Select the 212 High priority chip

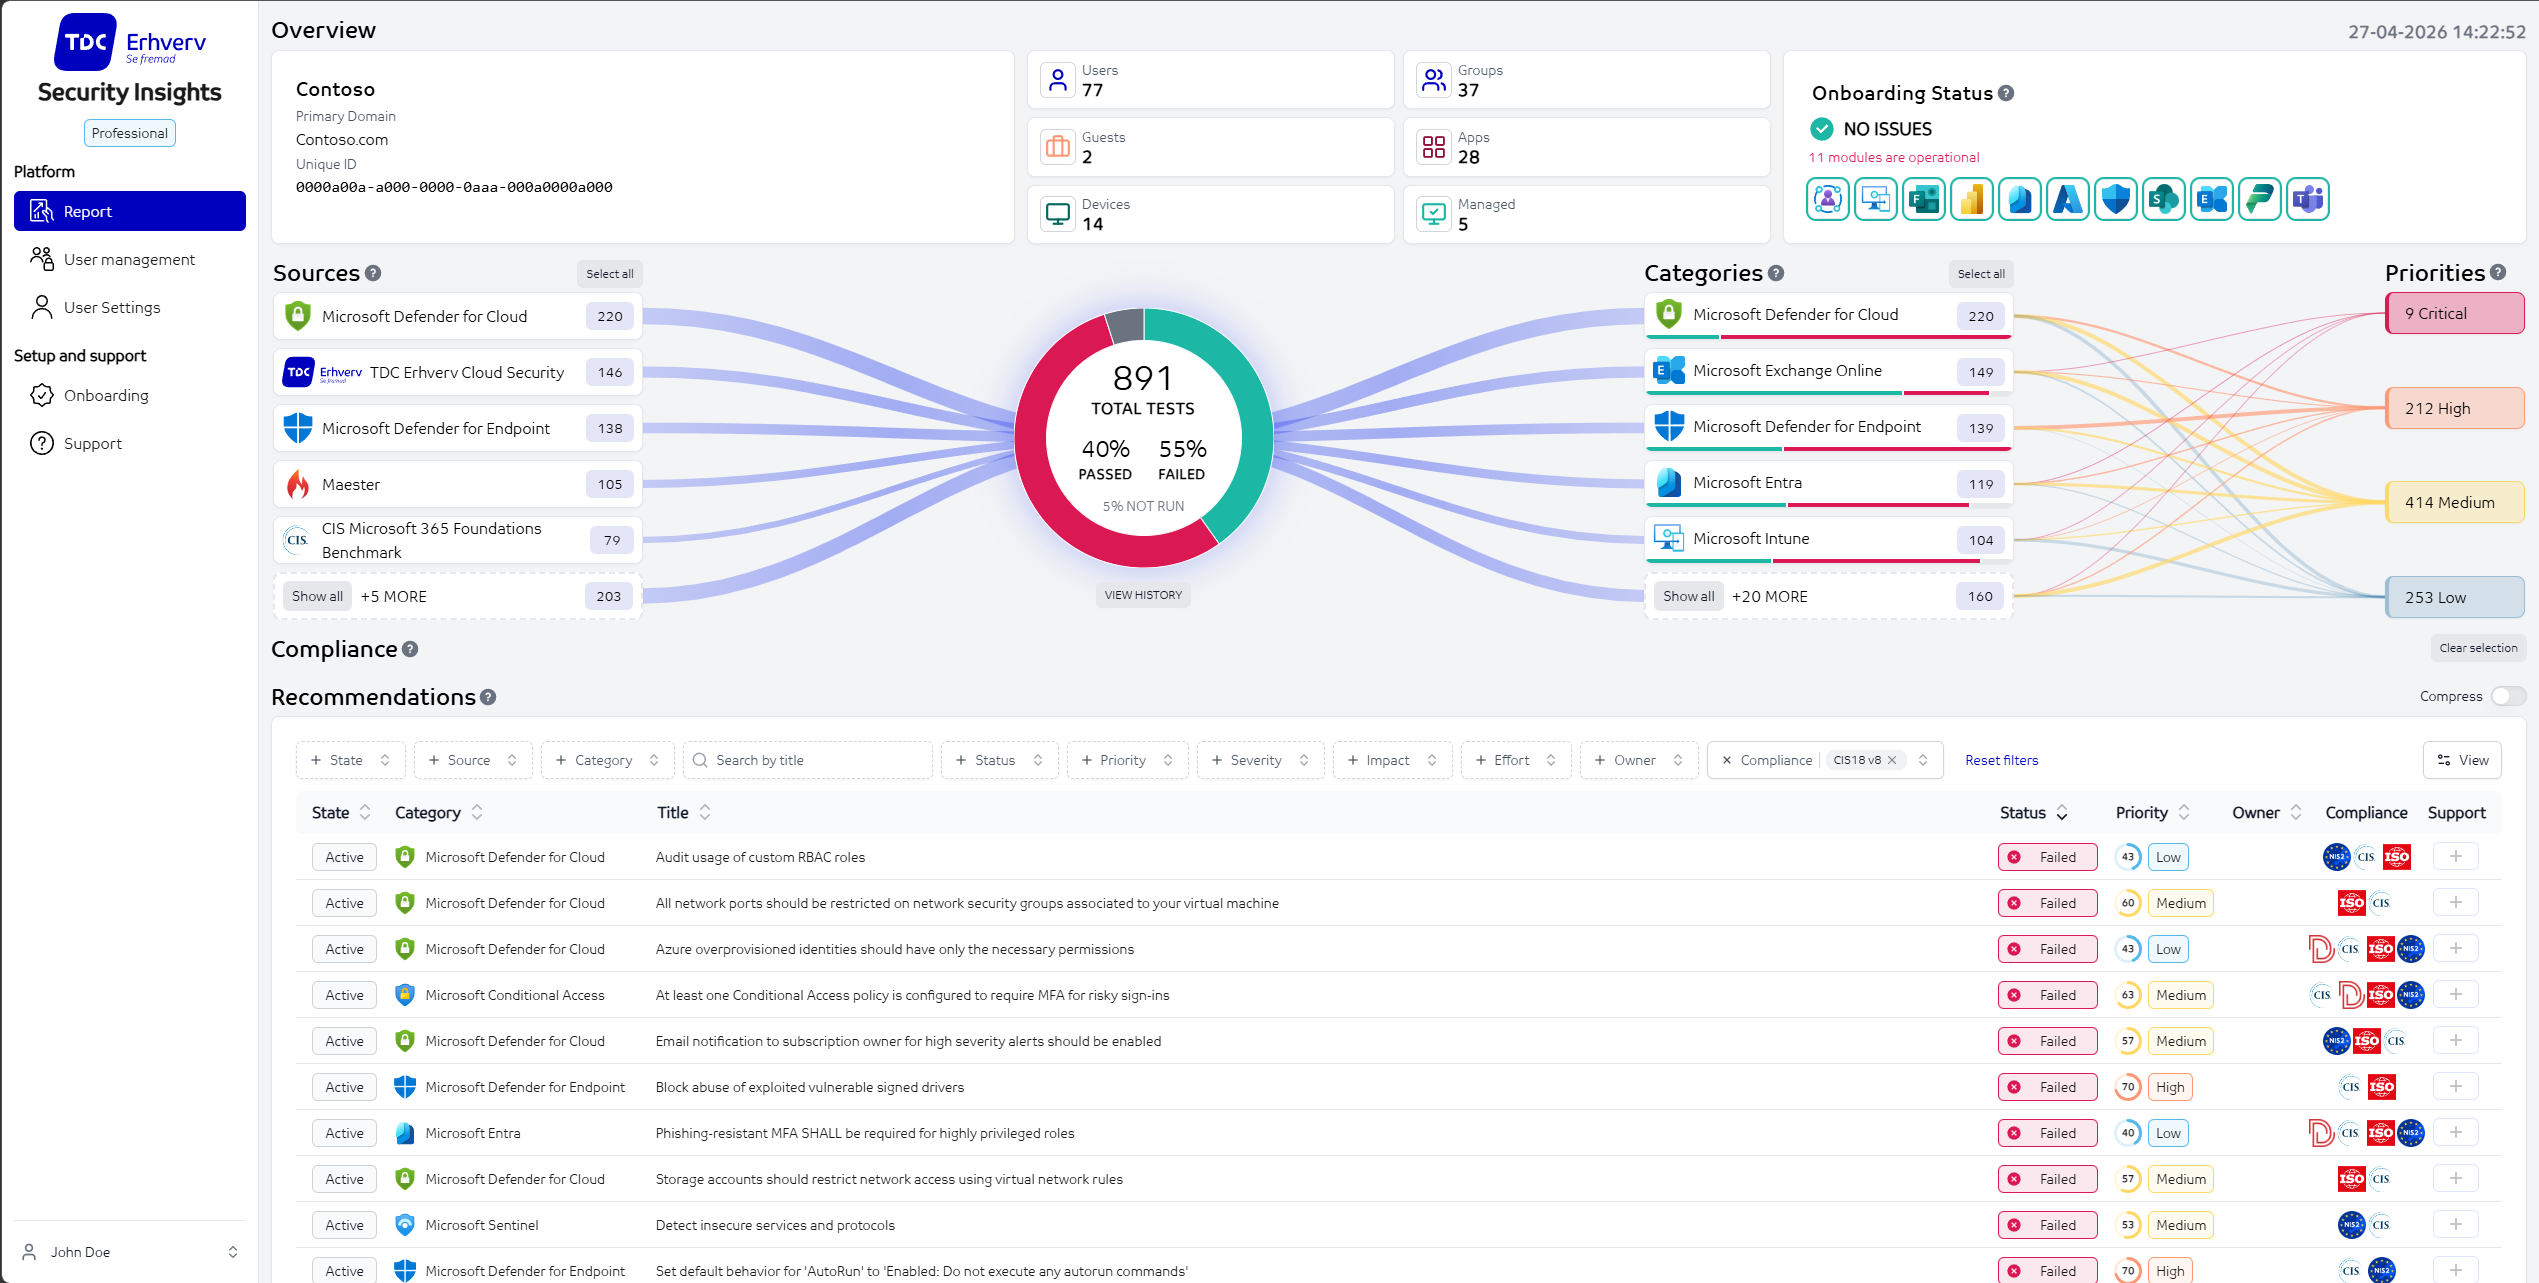tap(2455, 408)
